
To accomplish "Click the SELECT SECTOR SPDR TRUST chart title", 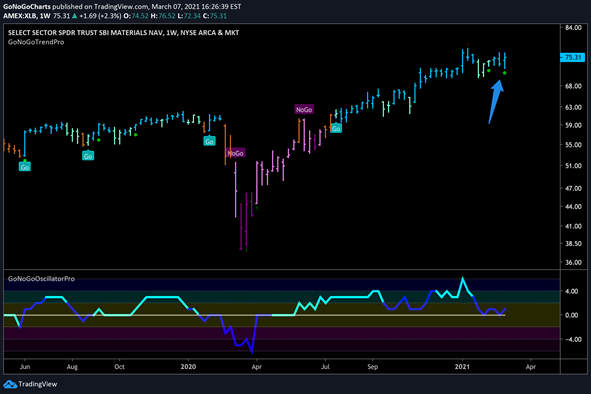I will click(x=123, y=33).
